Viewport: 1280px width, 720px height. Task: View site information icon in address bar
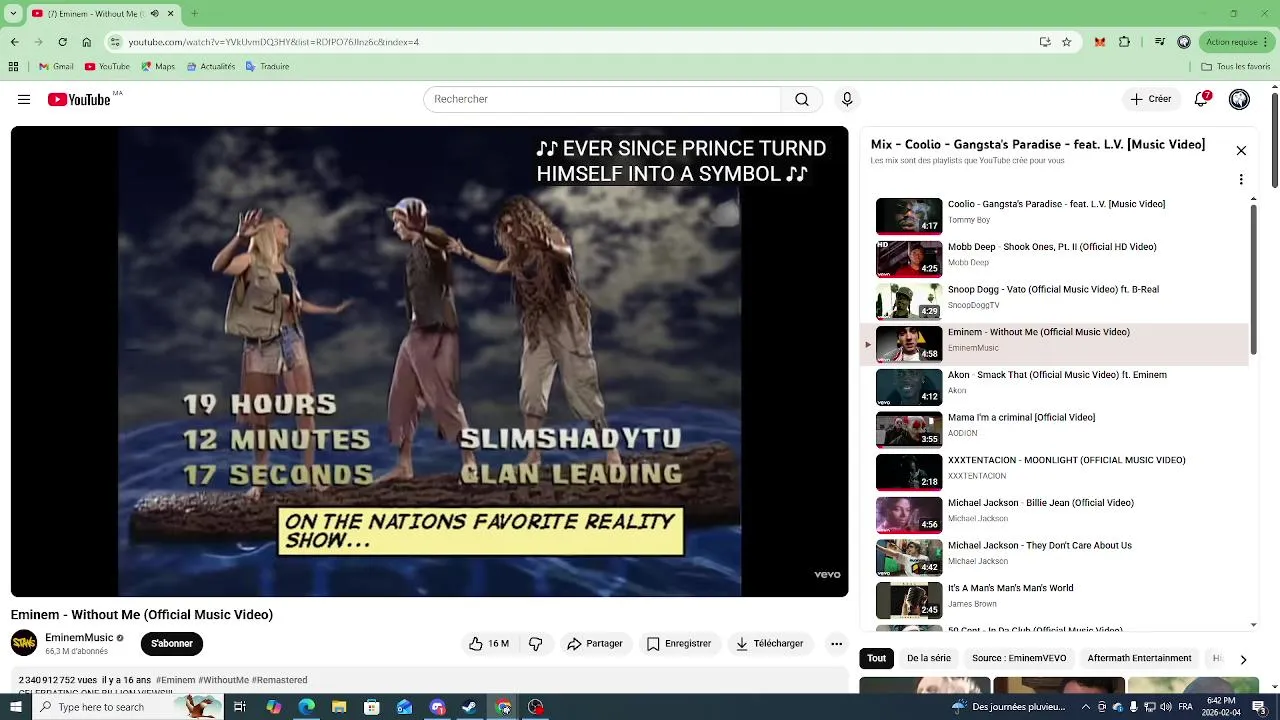tap(116, 42)
